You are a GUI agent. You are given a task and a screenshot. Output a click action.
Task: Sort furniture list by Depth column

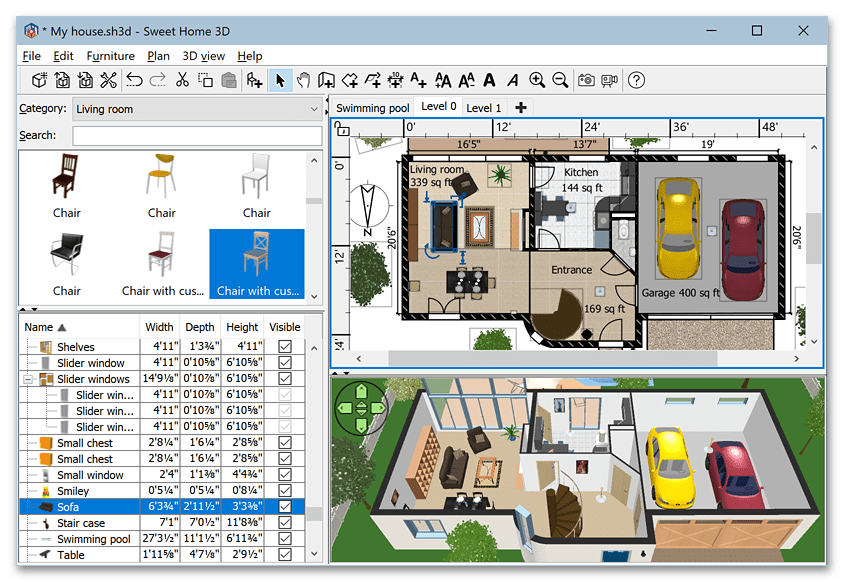200,327
